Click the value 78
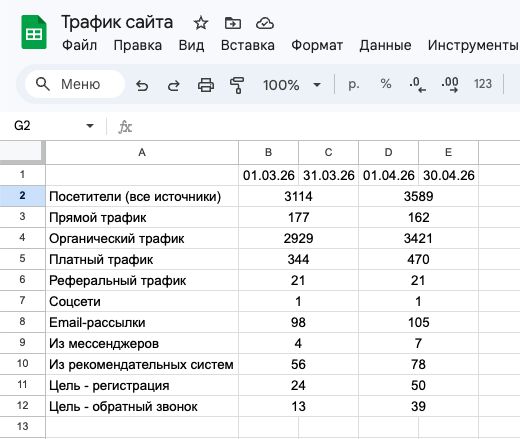Viewport: 520px width, 439px height. click(x=418, y=364)
